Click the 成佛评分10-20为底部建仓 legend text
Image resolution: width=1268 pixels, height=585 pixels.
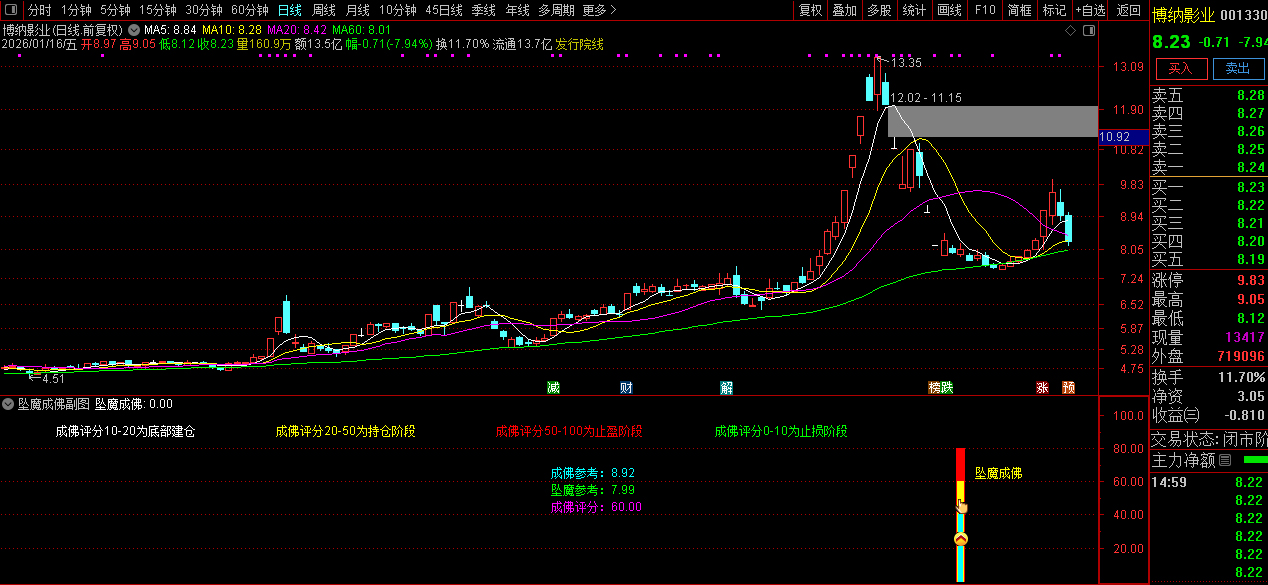click(125, 432)
